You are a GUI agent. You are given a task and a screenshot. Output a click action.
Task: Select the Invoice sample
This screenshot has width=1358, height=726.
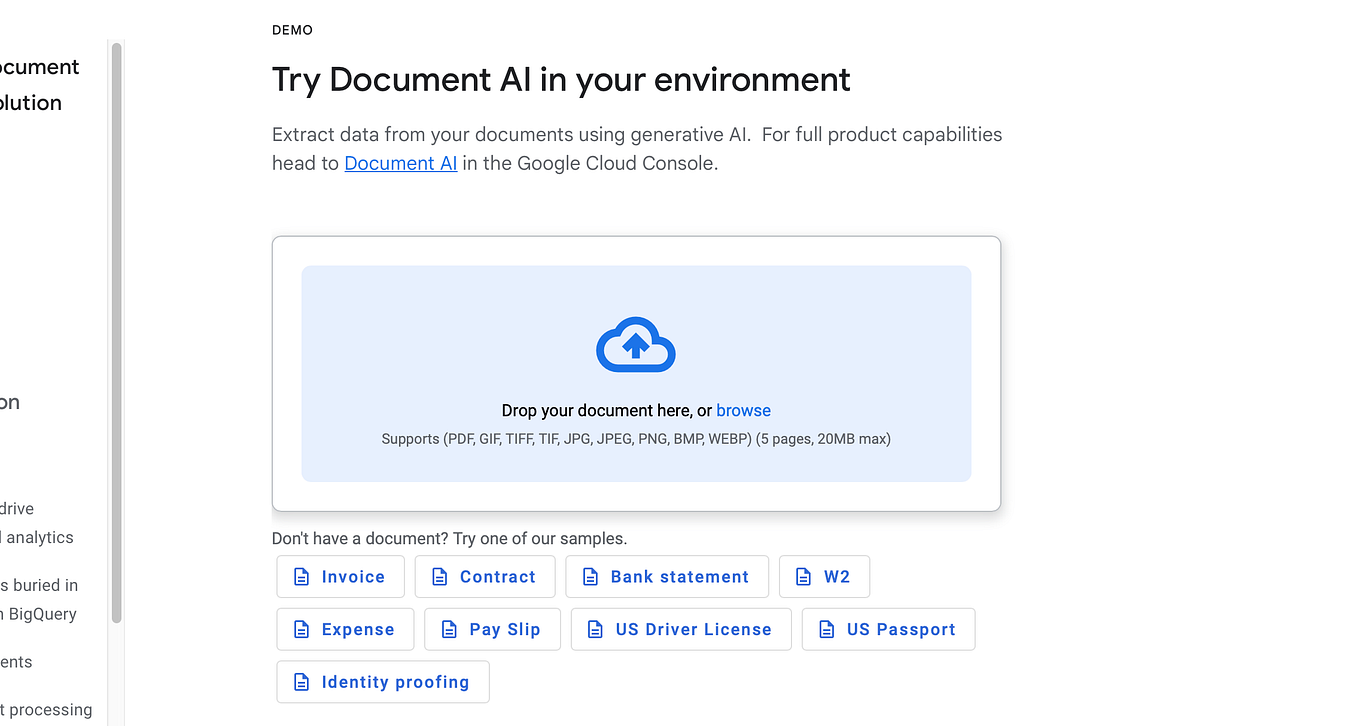point(340,576)
